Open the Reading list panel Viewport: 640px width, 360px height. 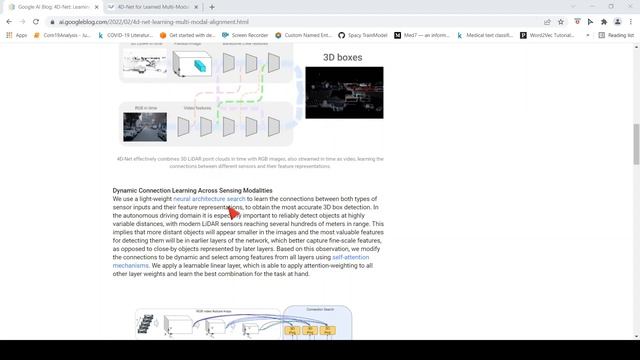(x=616, y=36)
